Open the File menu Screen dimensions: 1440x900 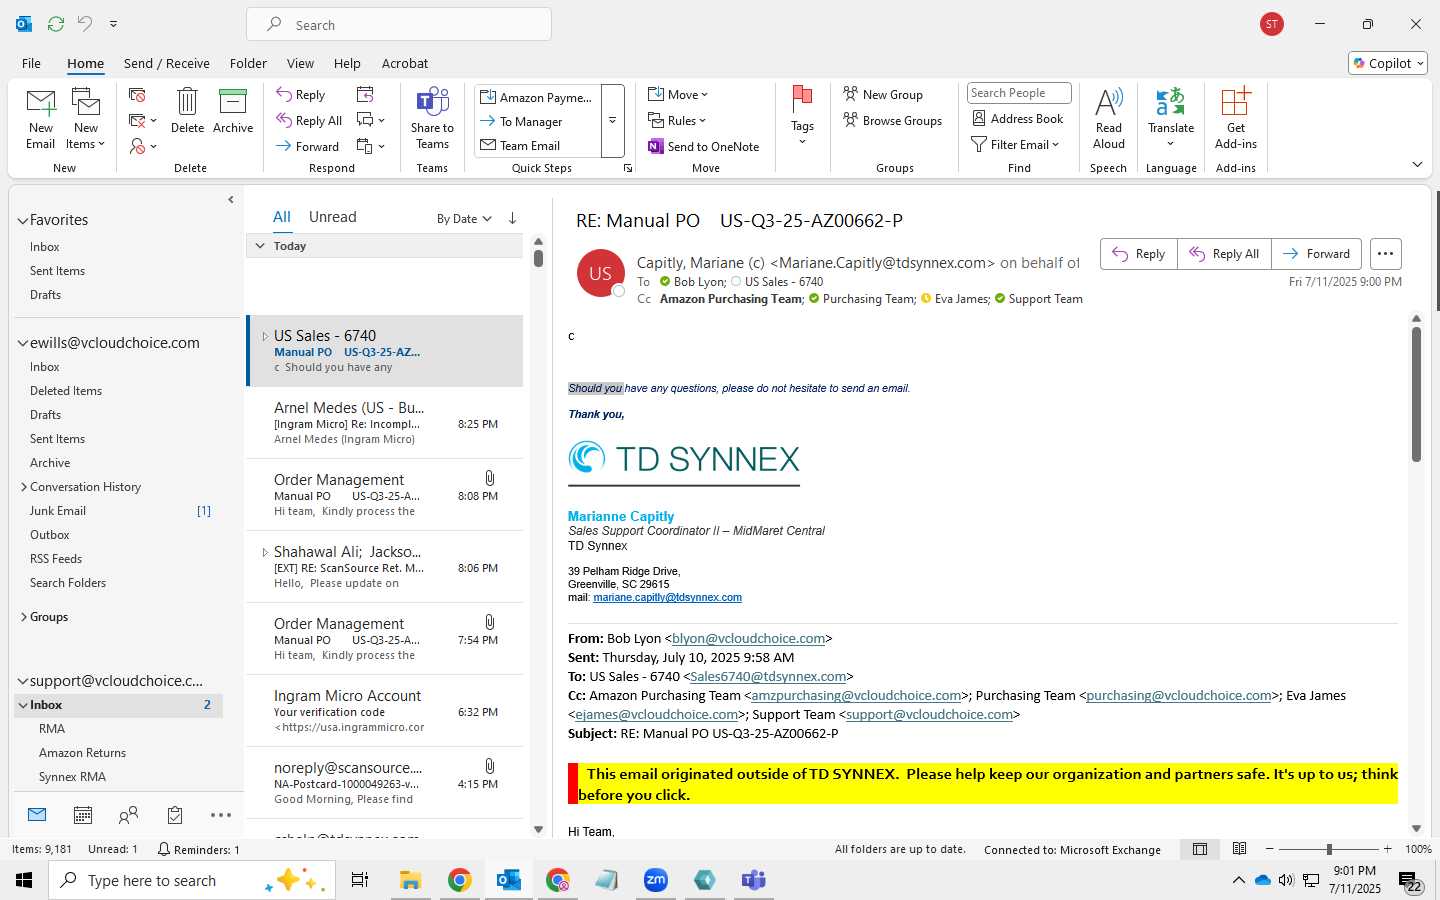pos(31,63)
